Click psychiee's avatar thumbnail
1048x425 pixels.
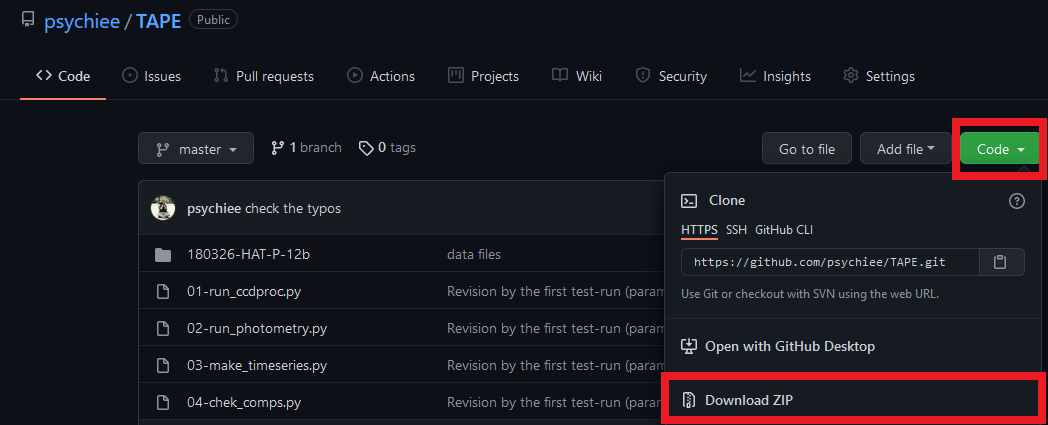click(163, 208)
